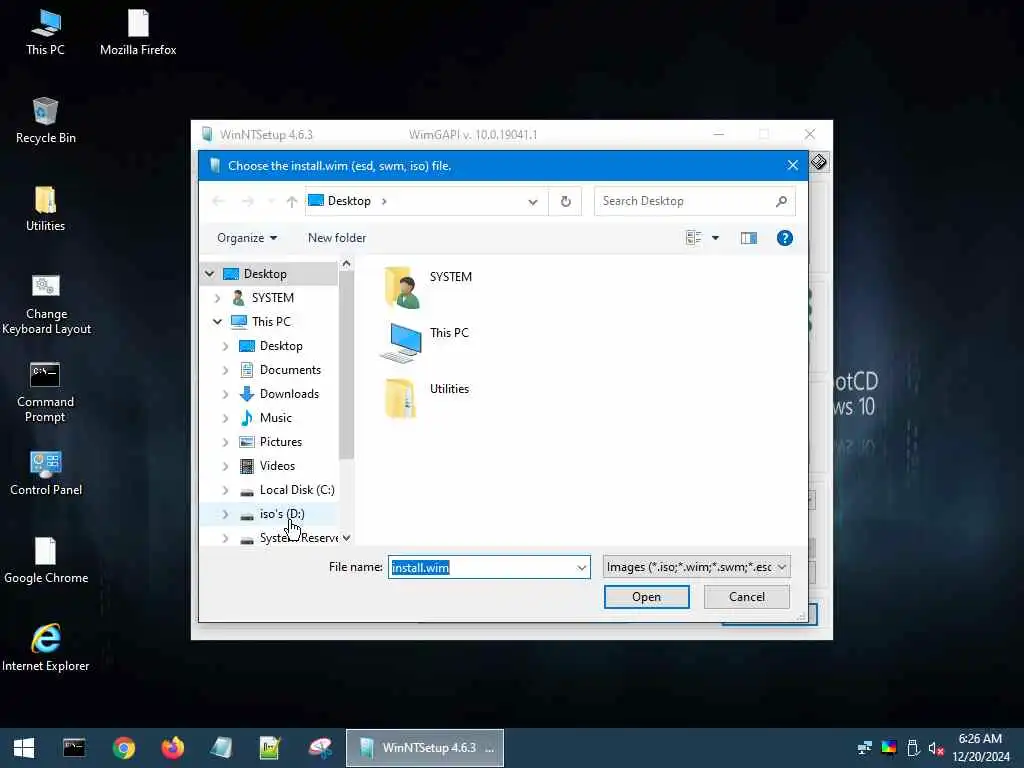Select the Utilities folder in file list
Viewport: 1024px width, 768px height.
pos(426,398)
